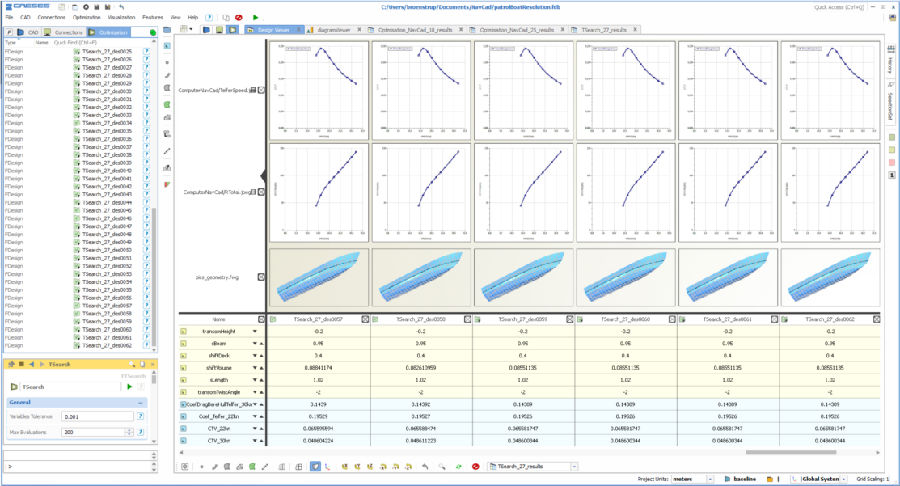900x486 pixels.
Task: Toggle checkbox on TSearch_27_des0057 column header
Action: click(x=364, y=319)
